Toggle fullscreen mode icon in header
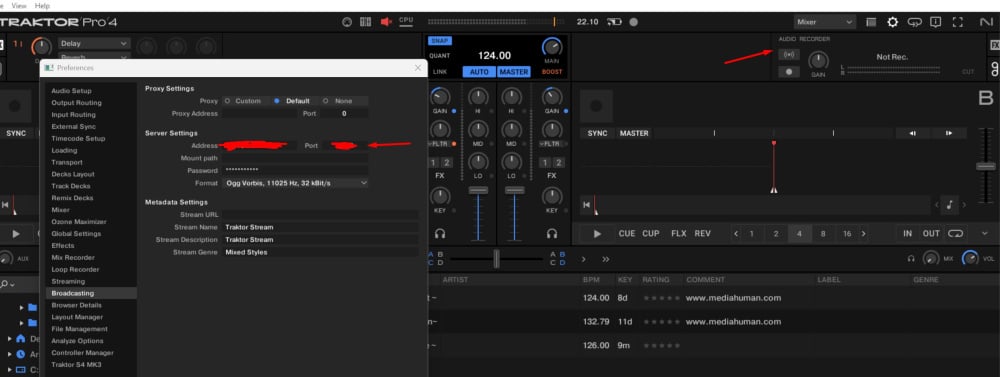 957,22
